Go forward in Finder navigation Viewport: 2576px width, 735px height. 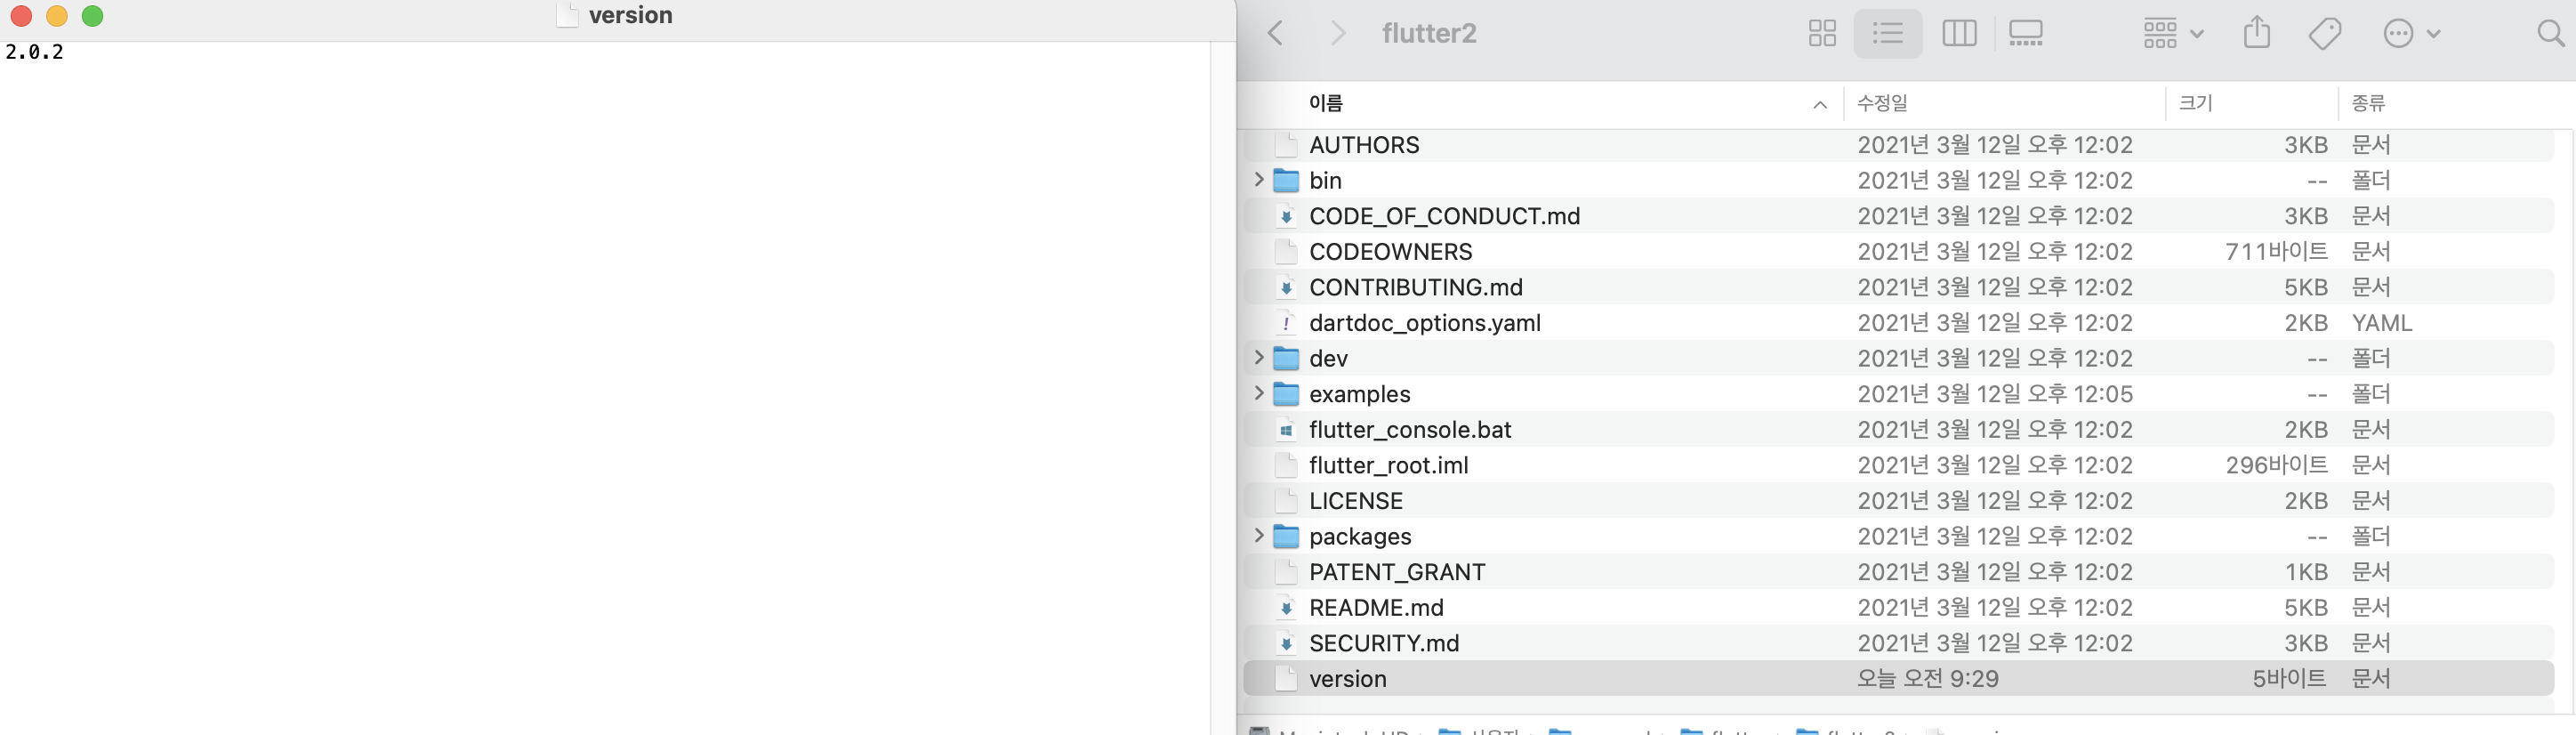tap(1338, 33)
